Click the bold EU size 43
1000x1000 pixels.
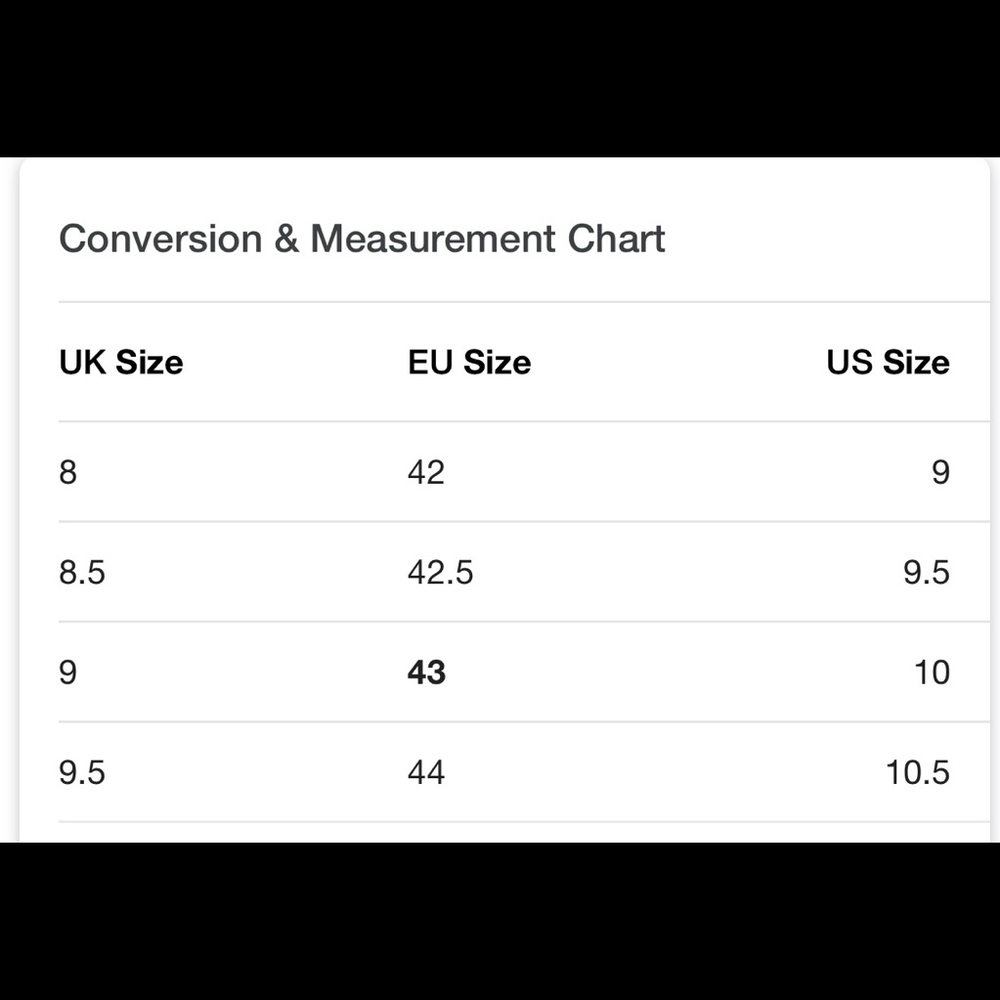[x=427, y=673]
